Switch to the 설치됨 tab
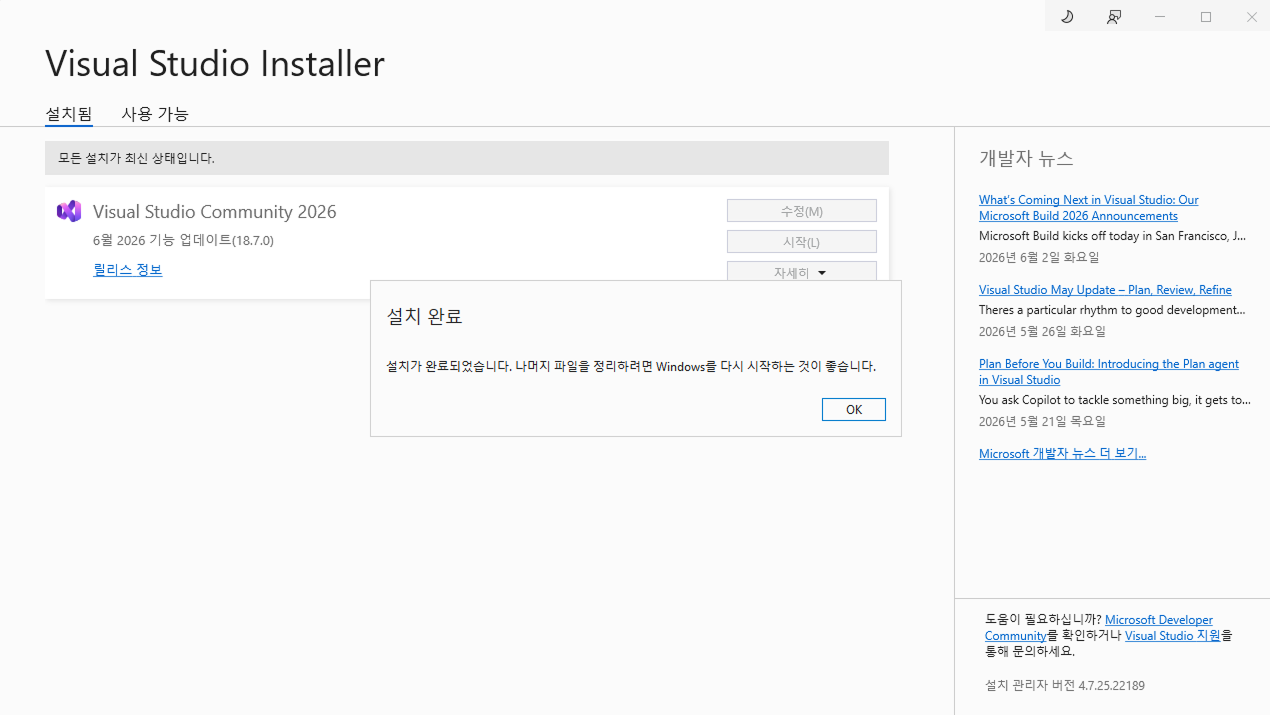This screenshot has height=715, width=1270. click(69, 114)
